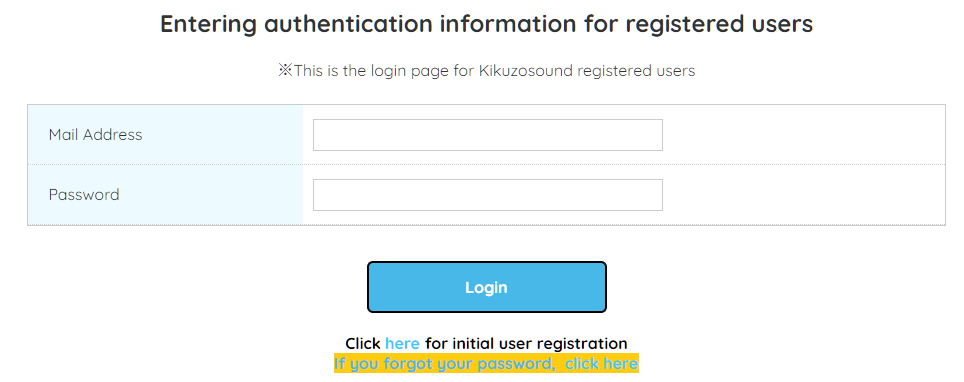Click the 'for initial user registration' sentence
Viewport: 964px width, 382px height.
pos(526,343)
